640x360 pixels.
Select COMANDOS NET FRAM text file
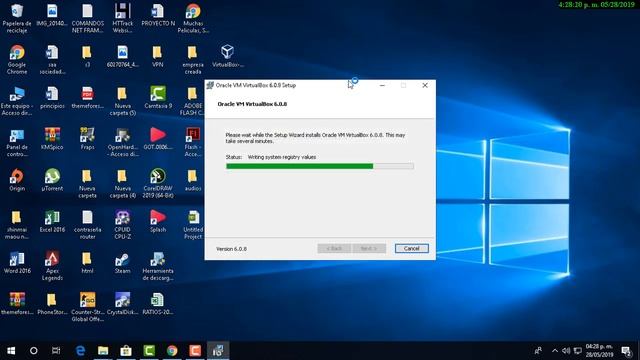coord(87,18)
